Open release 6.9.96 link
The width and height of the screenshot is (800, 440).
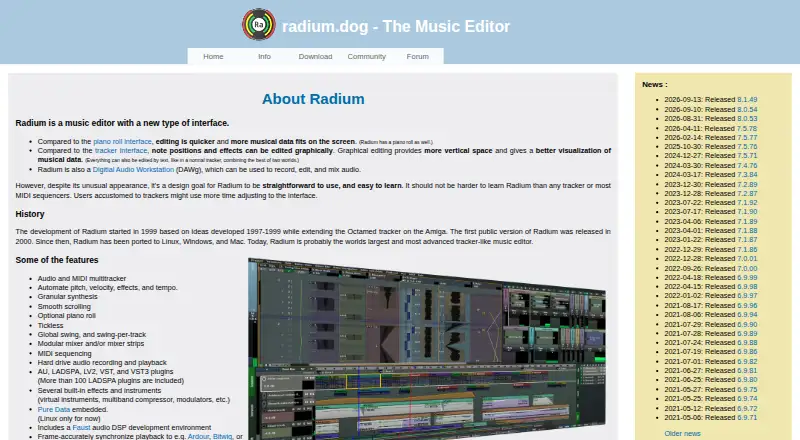[747, 306]
